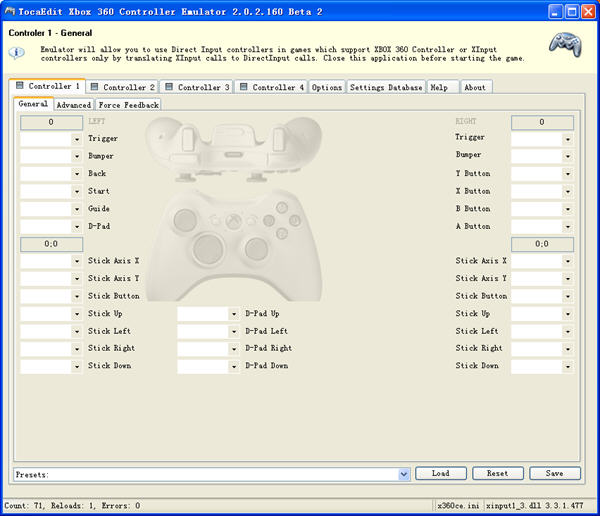Screen dimensions: 600x516
Task: Click the Load button
Action: (x=441, y=473)
